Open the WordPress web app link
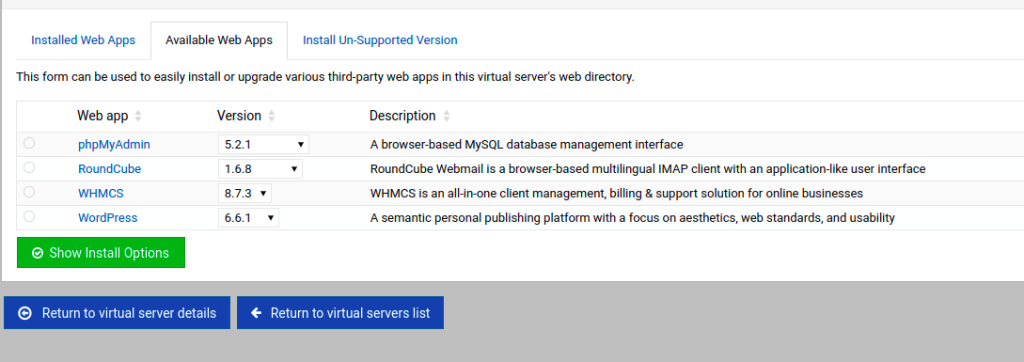 tap(108, 218)
